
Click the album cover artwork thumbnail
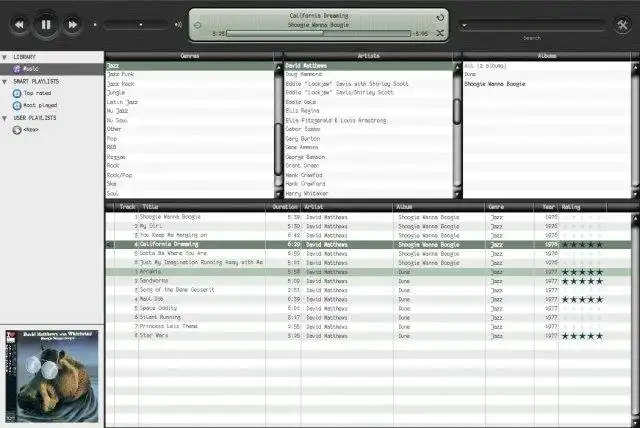pyautogui.click(x=52, y=376)
